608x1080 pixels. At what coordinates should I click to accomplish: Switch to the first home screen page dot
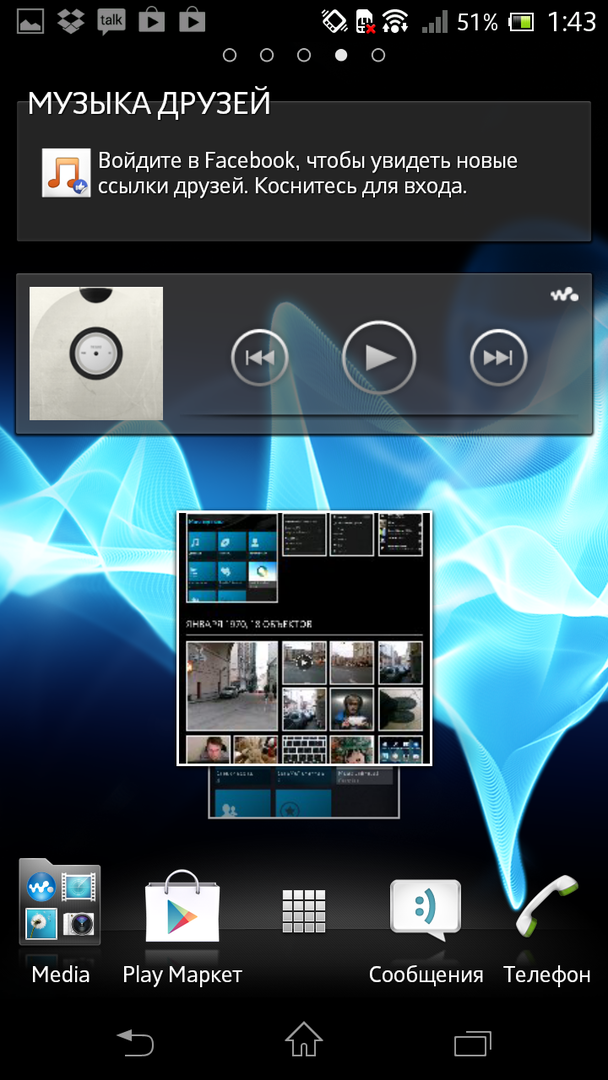(x=230, y=55)
